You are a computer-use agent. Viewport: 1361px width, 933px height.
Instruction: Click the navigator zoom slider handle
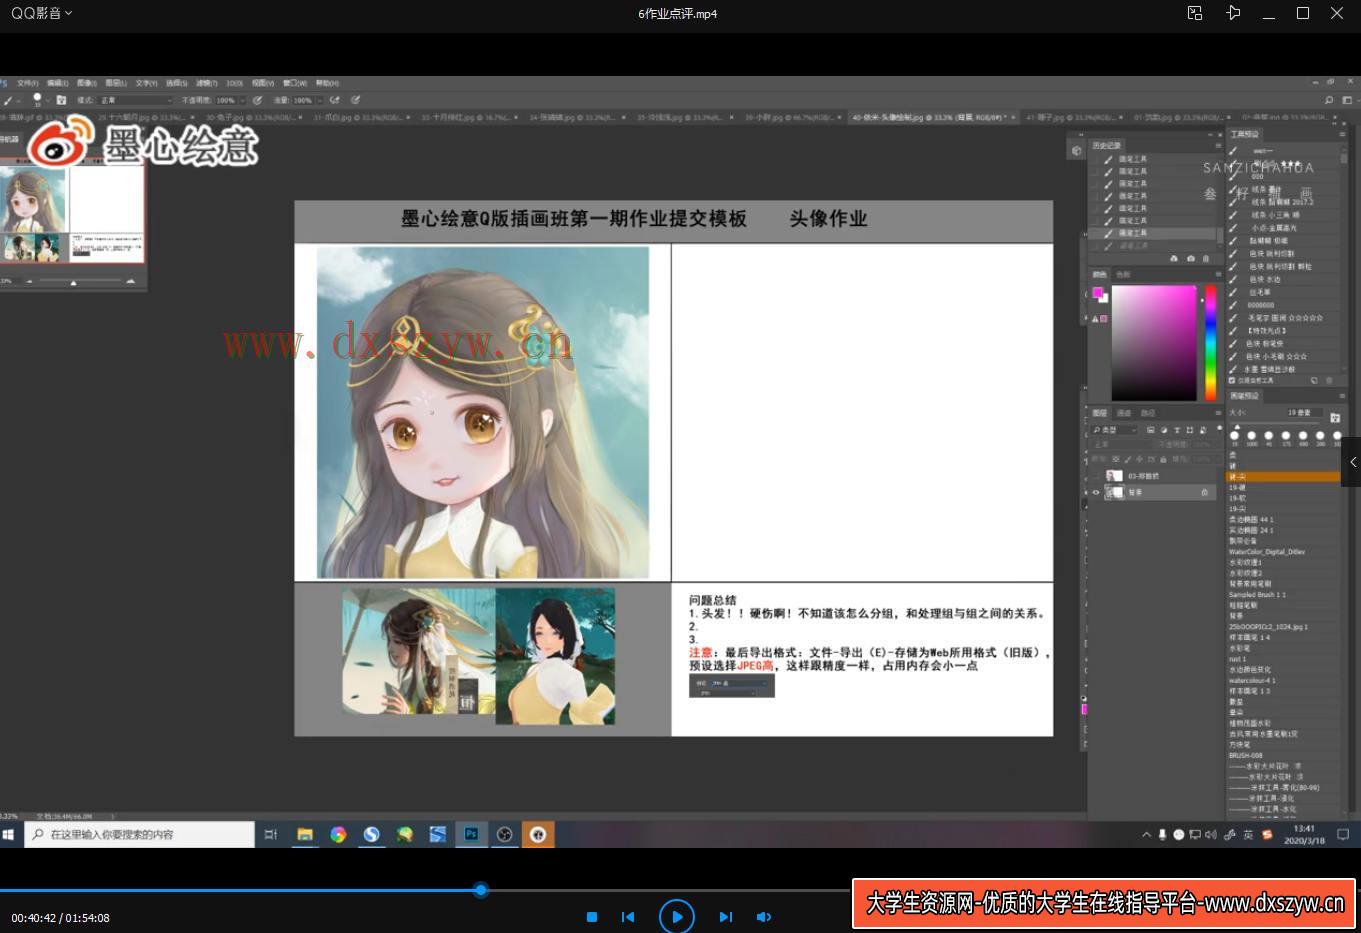pyautogui.click(x=73, y=282)
